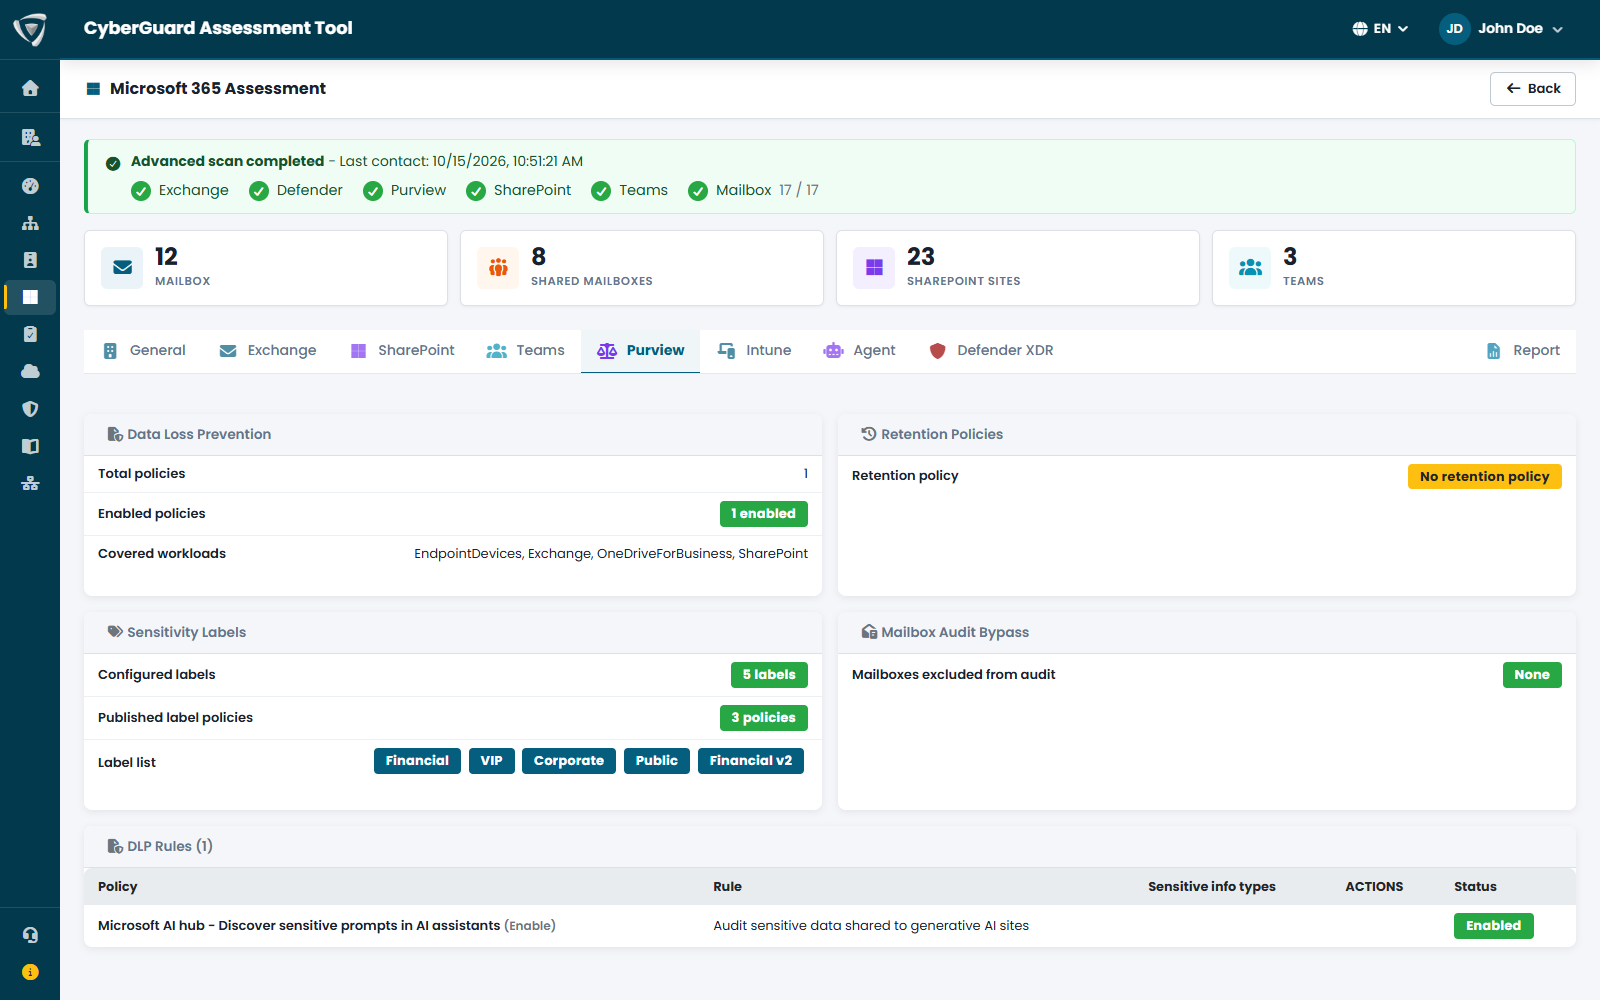The image size is (1600, 1000).
Task: Switch to the General tab
Action: click(x=144, y=351)
